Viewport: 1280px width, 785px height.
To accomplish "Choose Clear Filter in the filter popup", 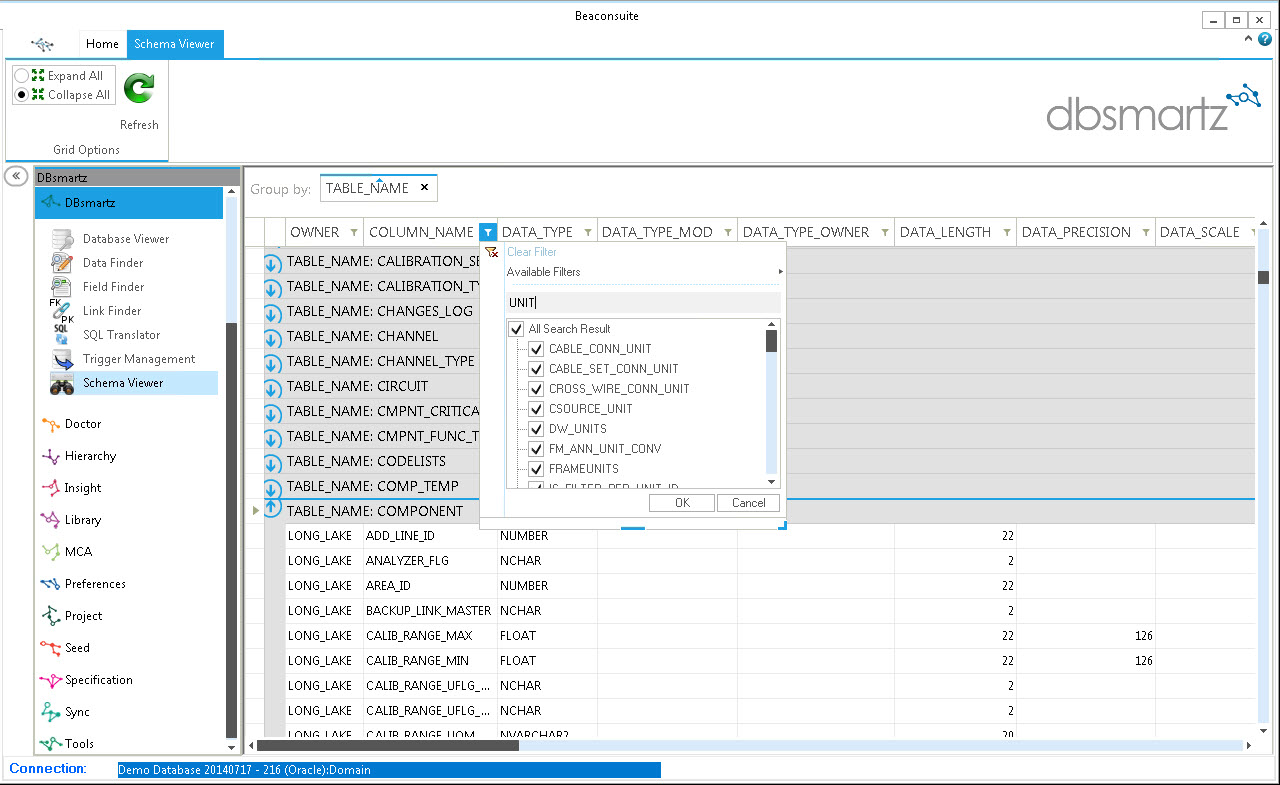I will (532, 252).
